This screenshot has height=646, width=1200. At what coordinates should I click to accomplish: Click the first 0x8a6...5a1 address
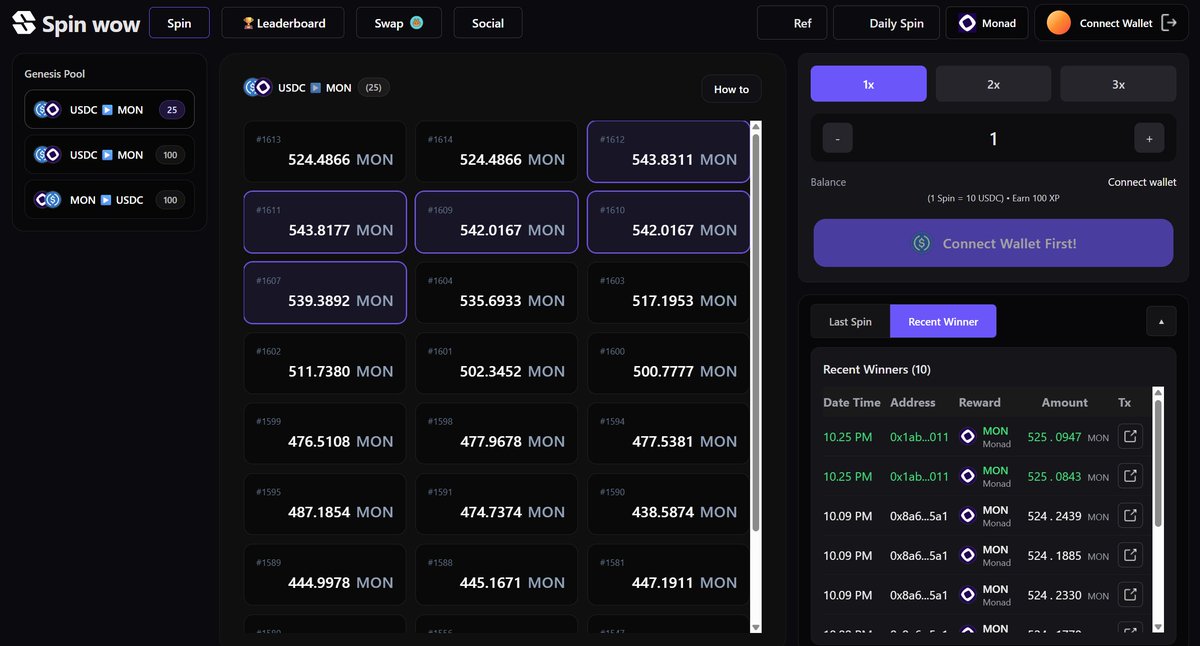919,516
